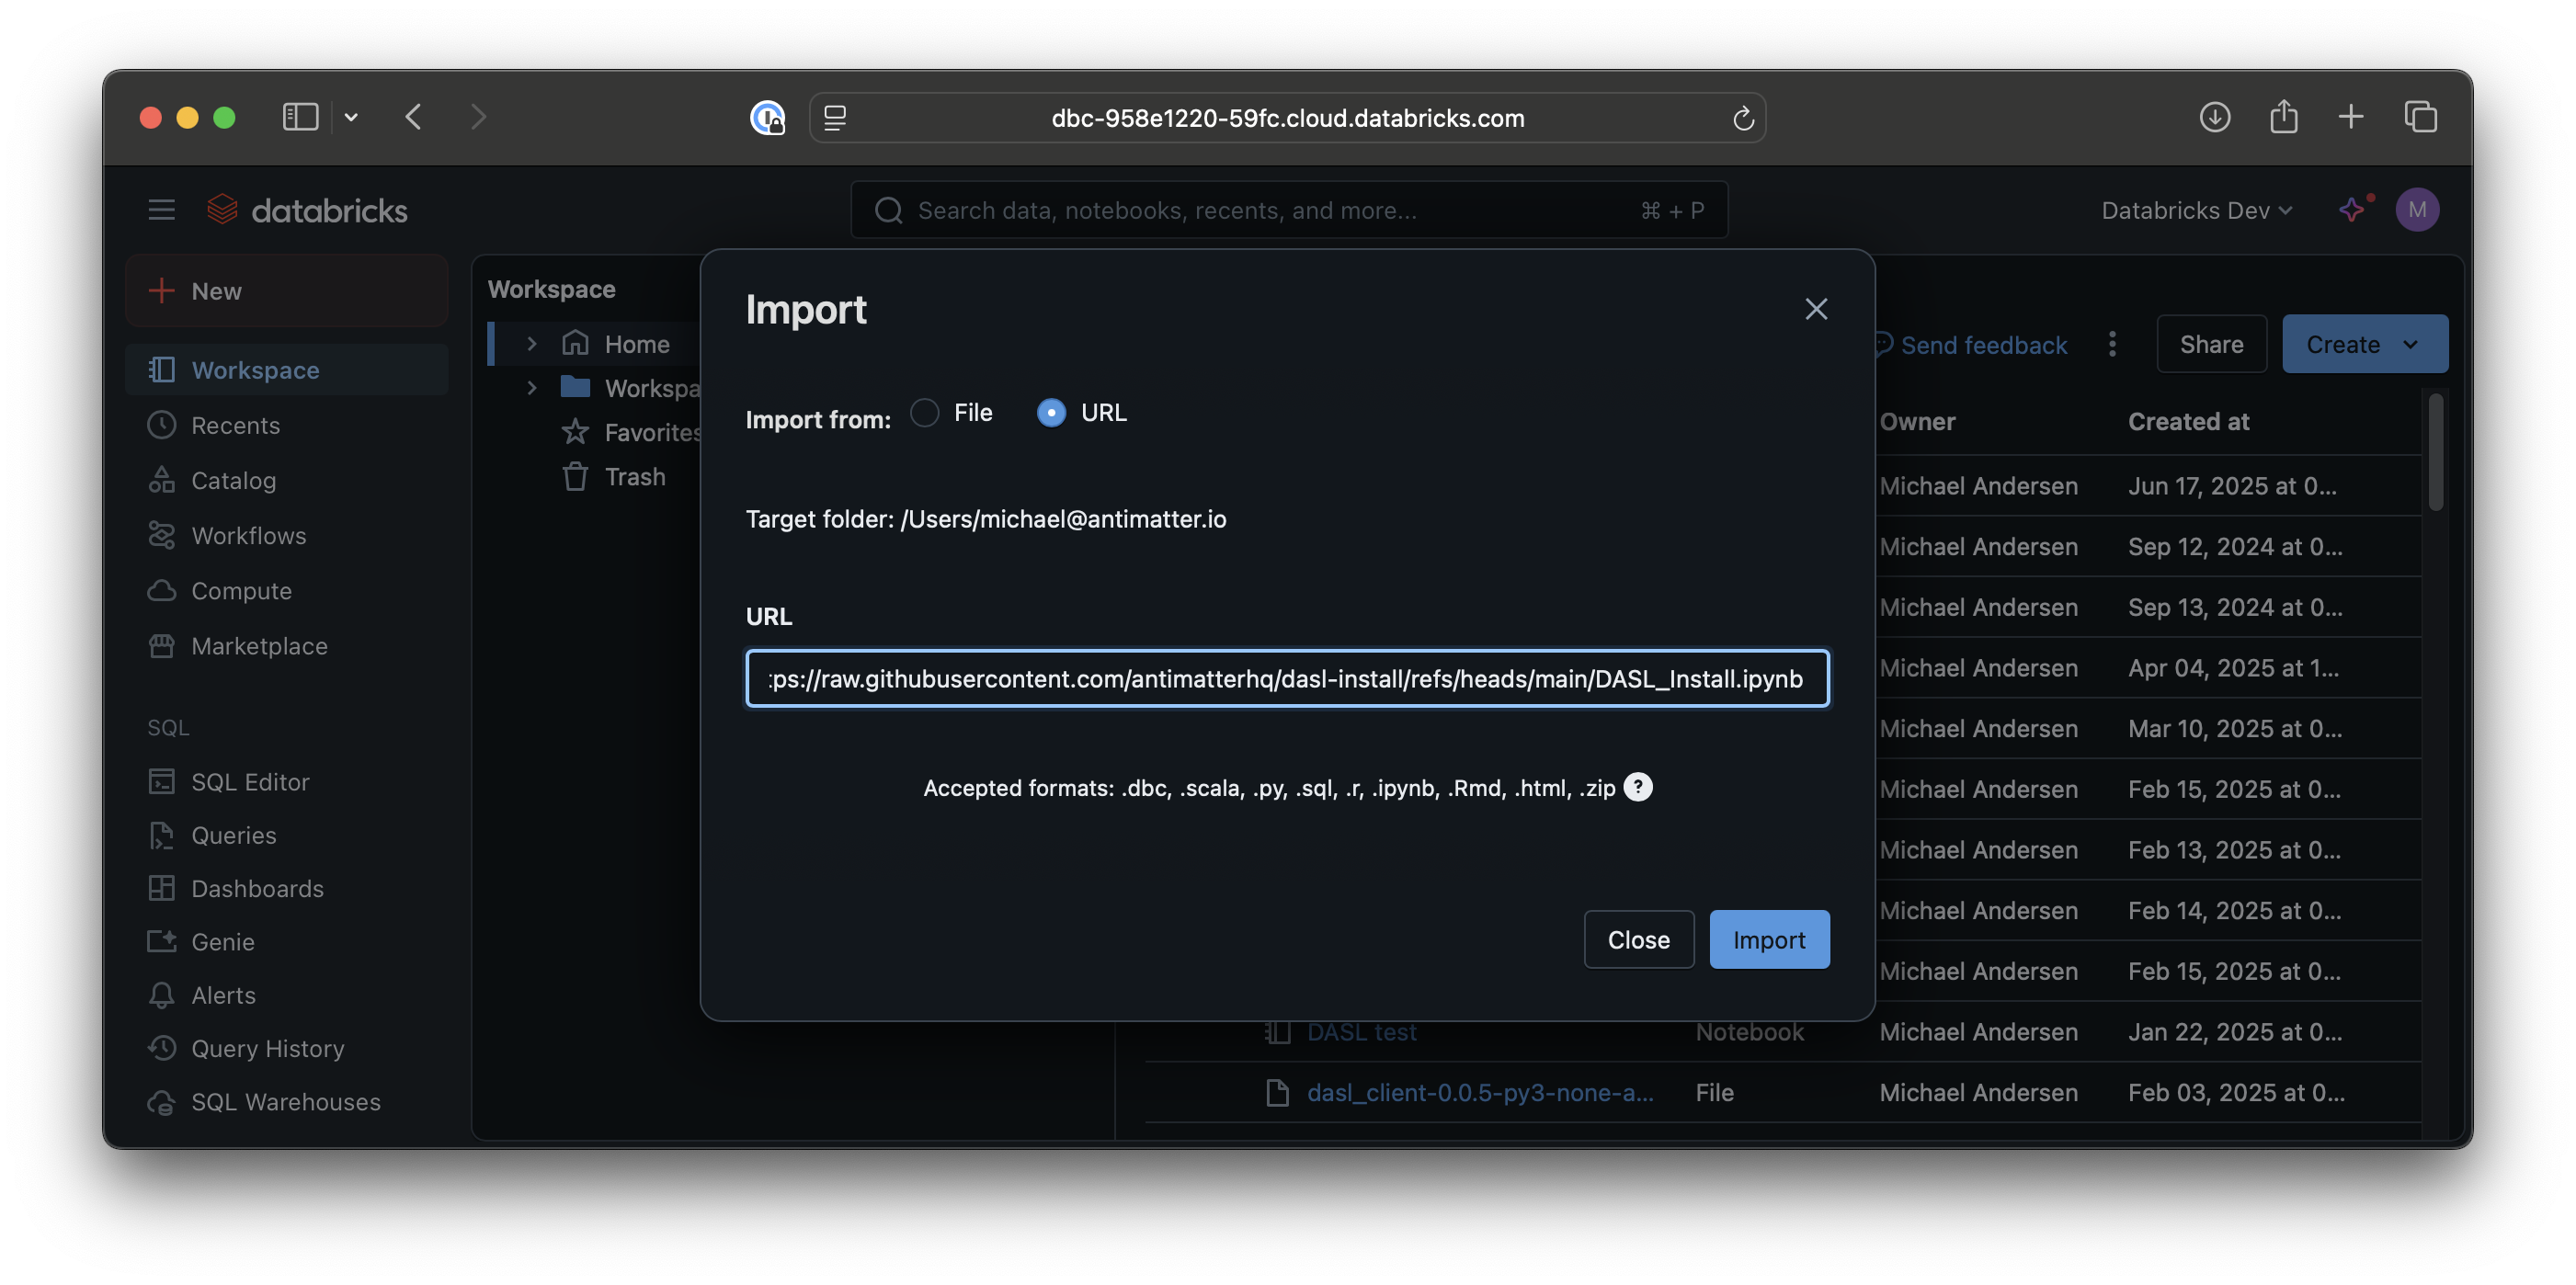Screen dimensions: 2576x1285
Task: Show Safari tab overview
Action: (x=2420, y=118)
